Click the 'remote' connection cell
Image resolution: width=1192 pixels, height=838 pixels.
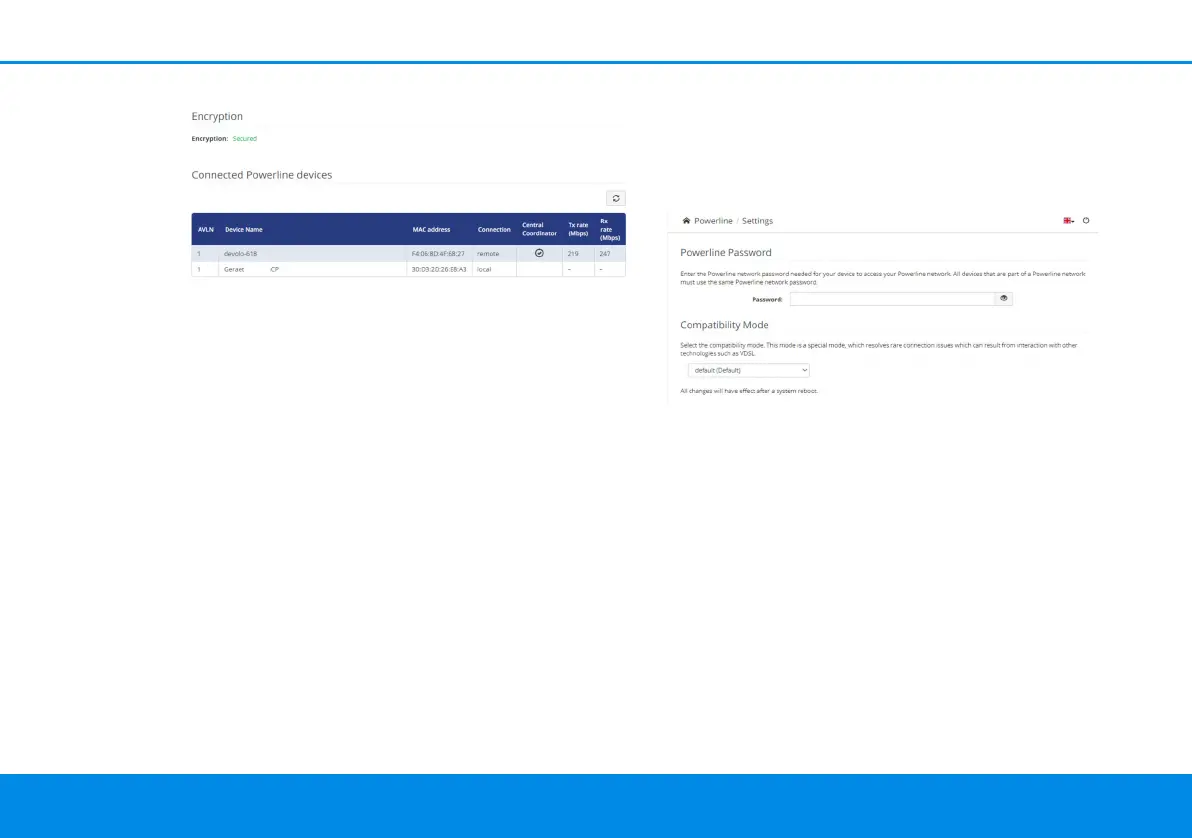click(x=494, y=253)
